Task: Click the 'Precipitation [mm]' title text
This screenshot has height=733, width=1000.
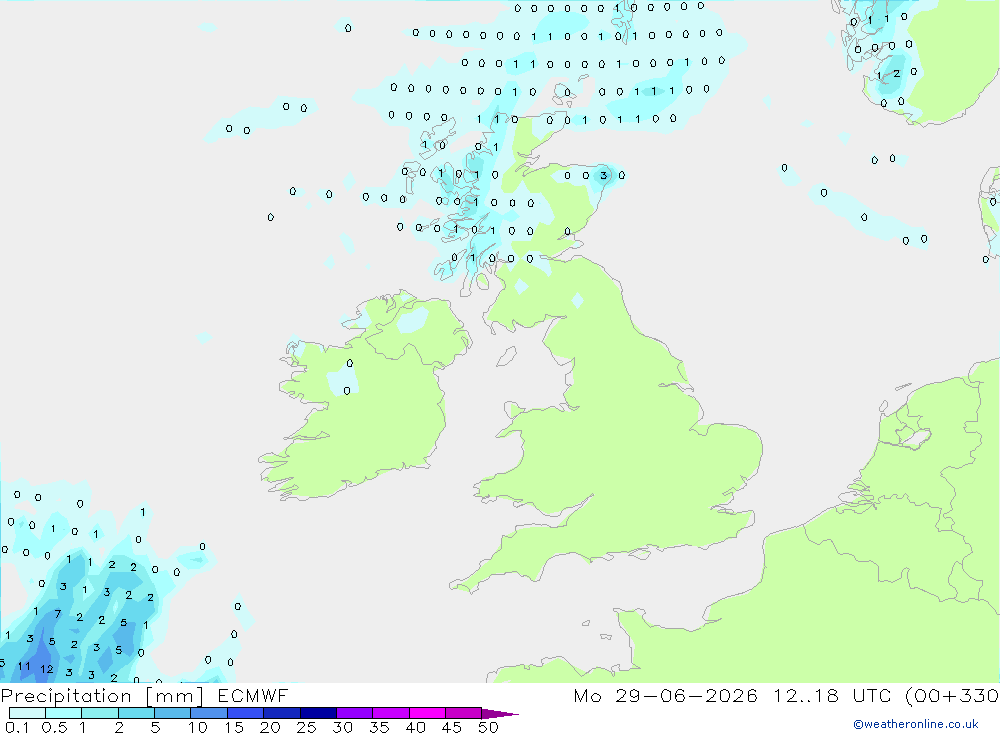Action: [102, 696]
